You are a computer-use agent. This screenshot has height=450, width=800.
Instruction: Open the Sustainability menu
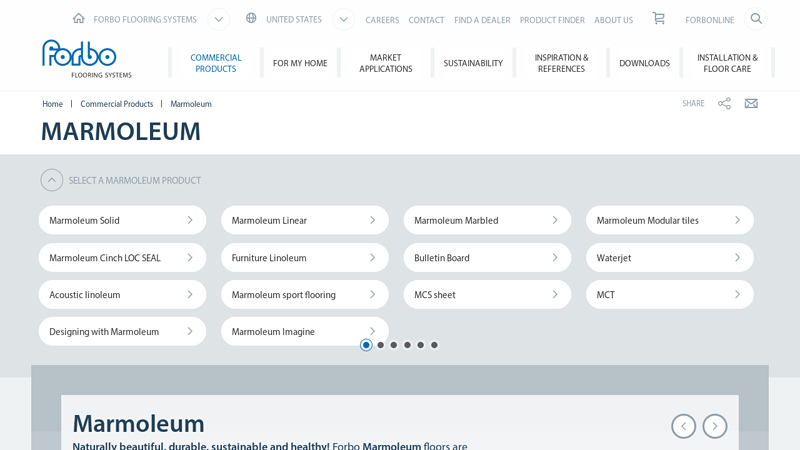coord(473,63)
